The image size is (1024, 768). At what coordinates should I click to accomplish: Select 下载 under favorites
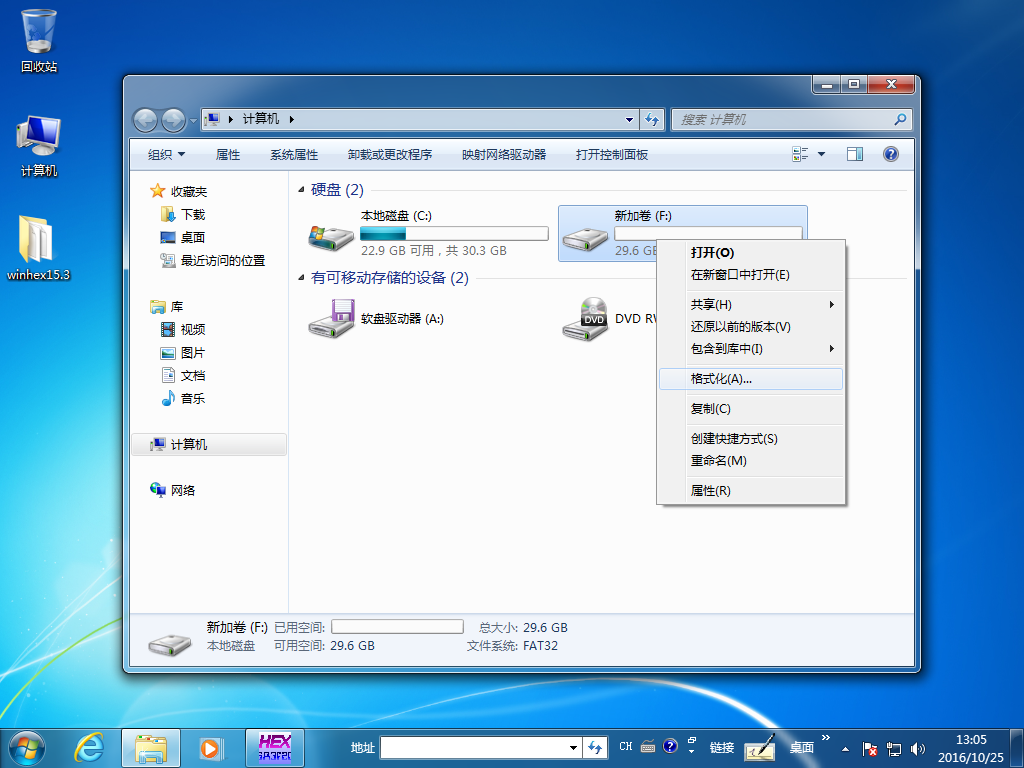pyautogui.click(x=182, y=215)
